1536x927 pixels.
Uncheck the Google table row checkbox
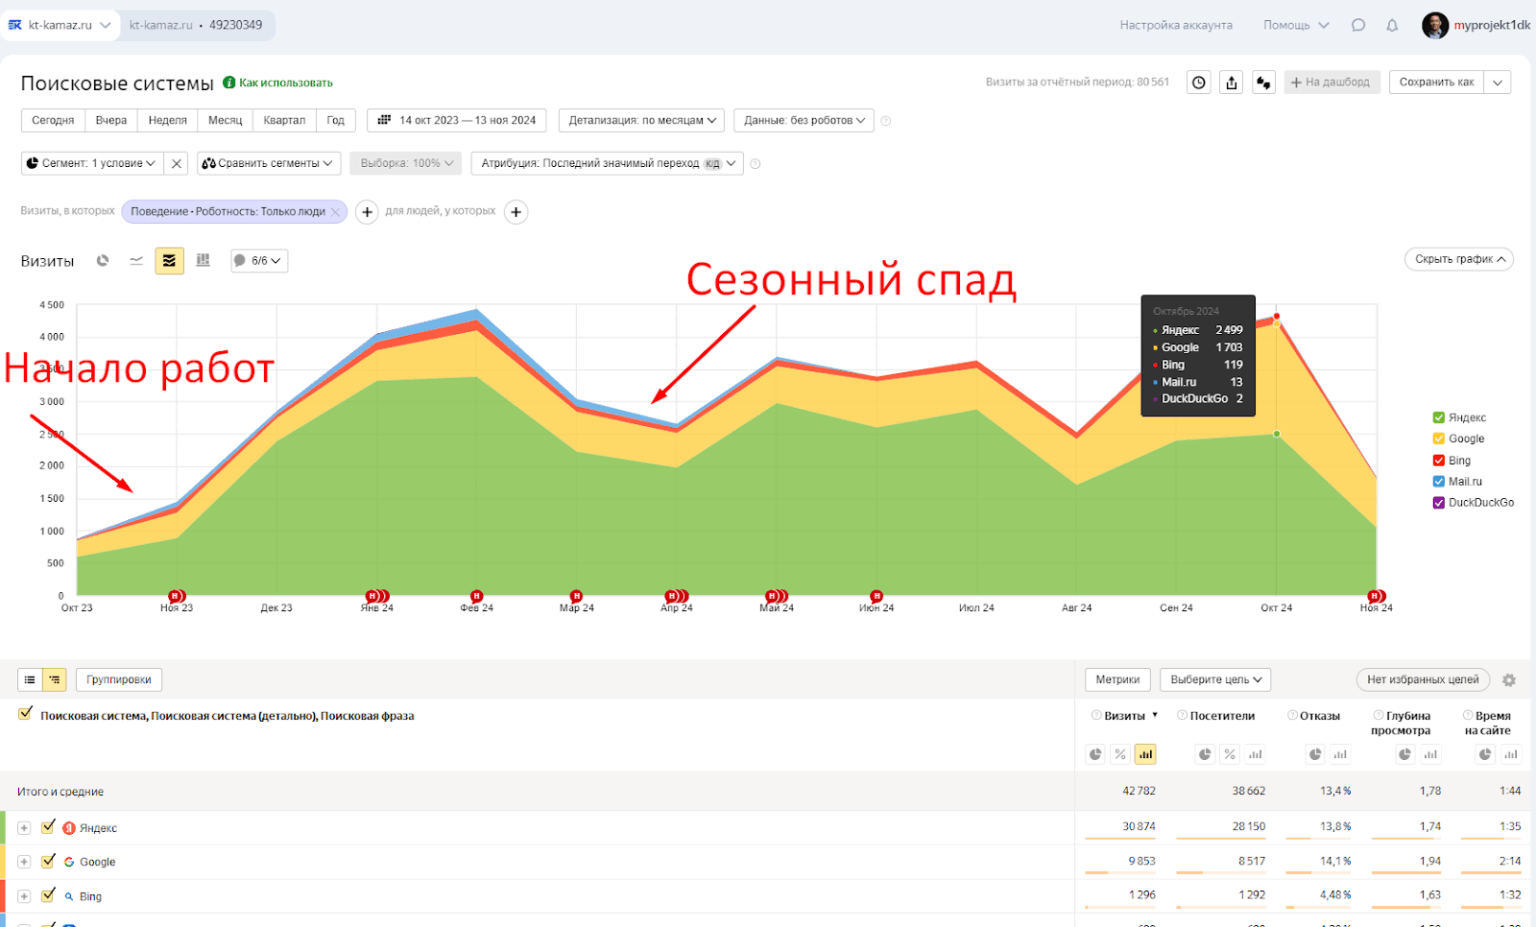coord(48,861)
